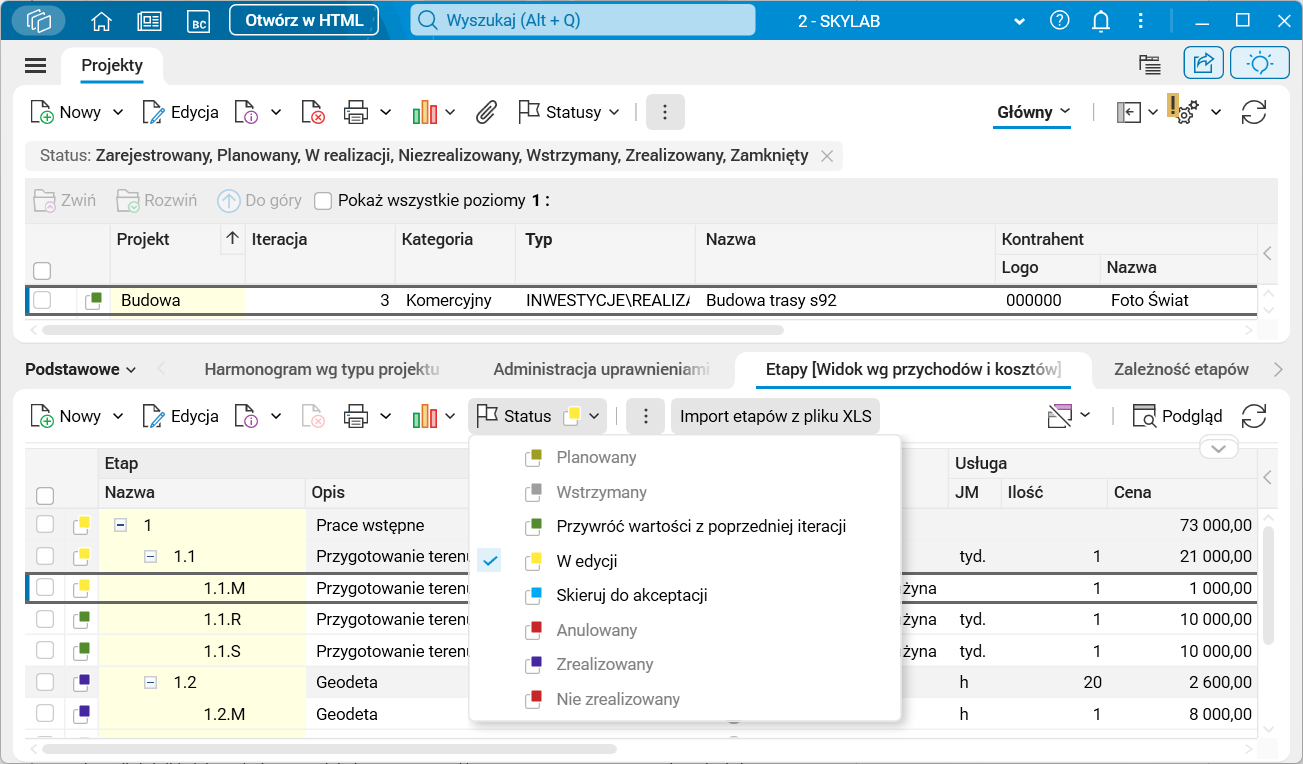The height and width of the screenshot is (764, 1303).
Task: Open notifications with the bell icon
Action: [1101, 20]
